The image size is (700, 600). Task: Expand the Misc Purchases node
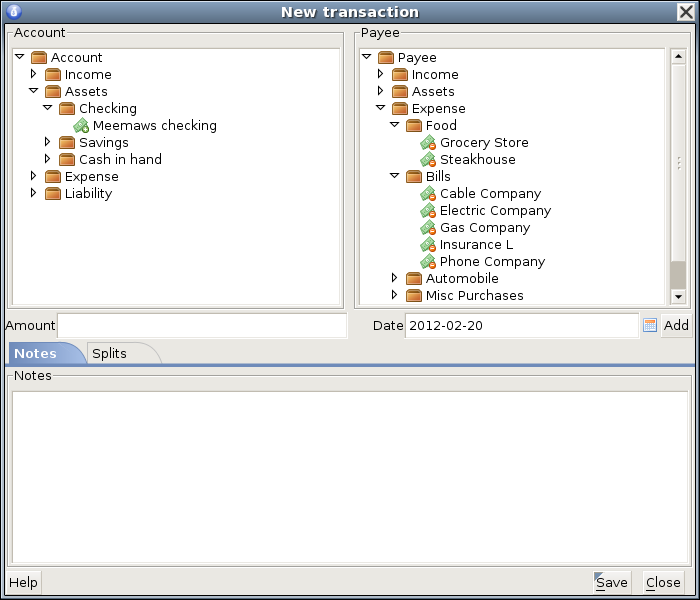[x=395, y=295]
